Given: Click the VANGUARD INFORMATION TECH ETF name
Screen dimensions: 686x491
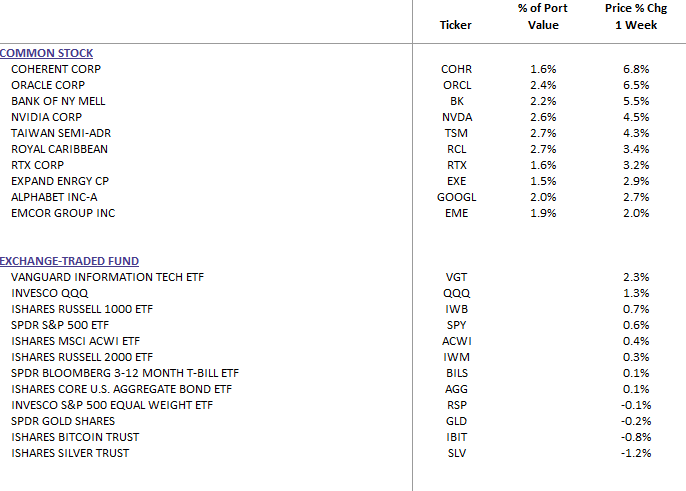Looking at the screenshot, I should pyautogui.click(x=107, y=277).
